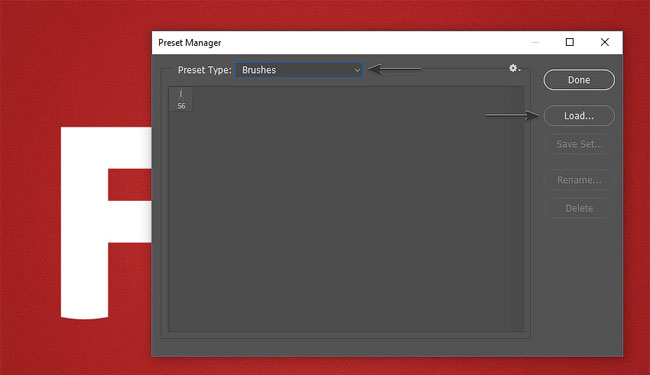Select the brush preset thumbnail labeled 56
Viewport: 650px width, 375px height.
[x=181, y=99]
